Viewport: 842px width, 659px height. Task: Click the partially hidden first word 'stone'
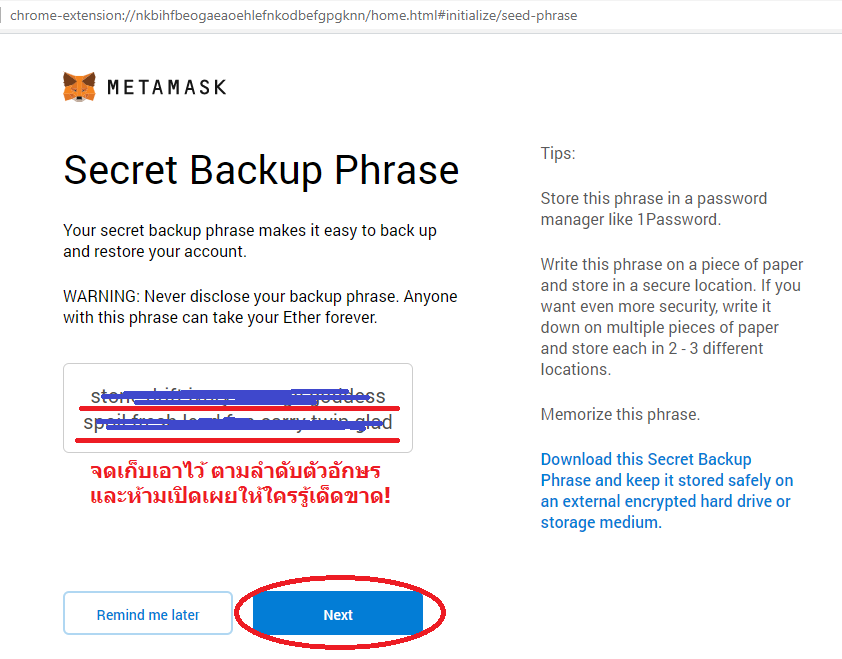coord(104,396)
